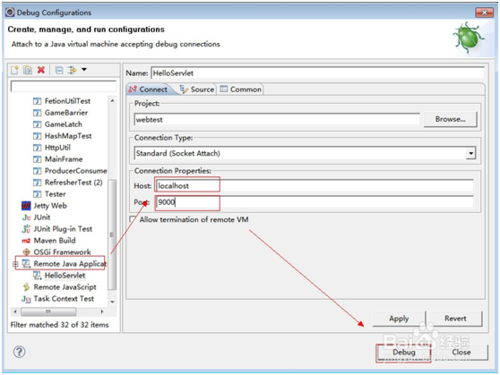
Task: Click the Browse... button
Action: 450,119
